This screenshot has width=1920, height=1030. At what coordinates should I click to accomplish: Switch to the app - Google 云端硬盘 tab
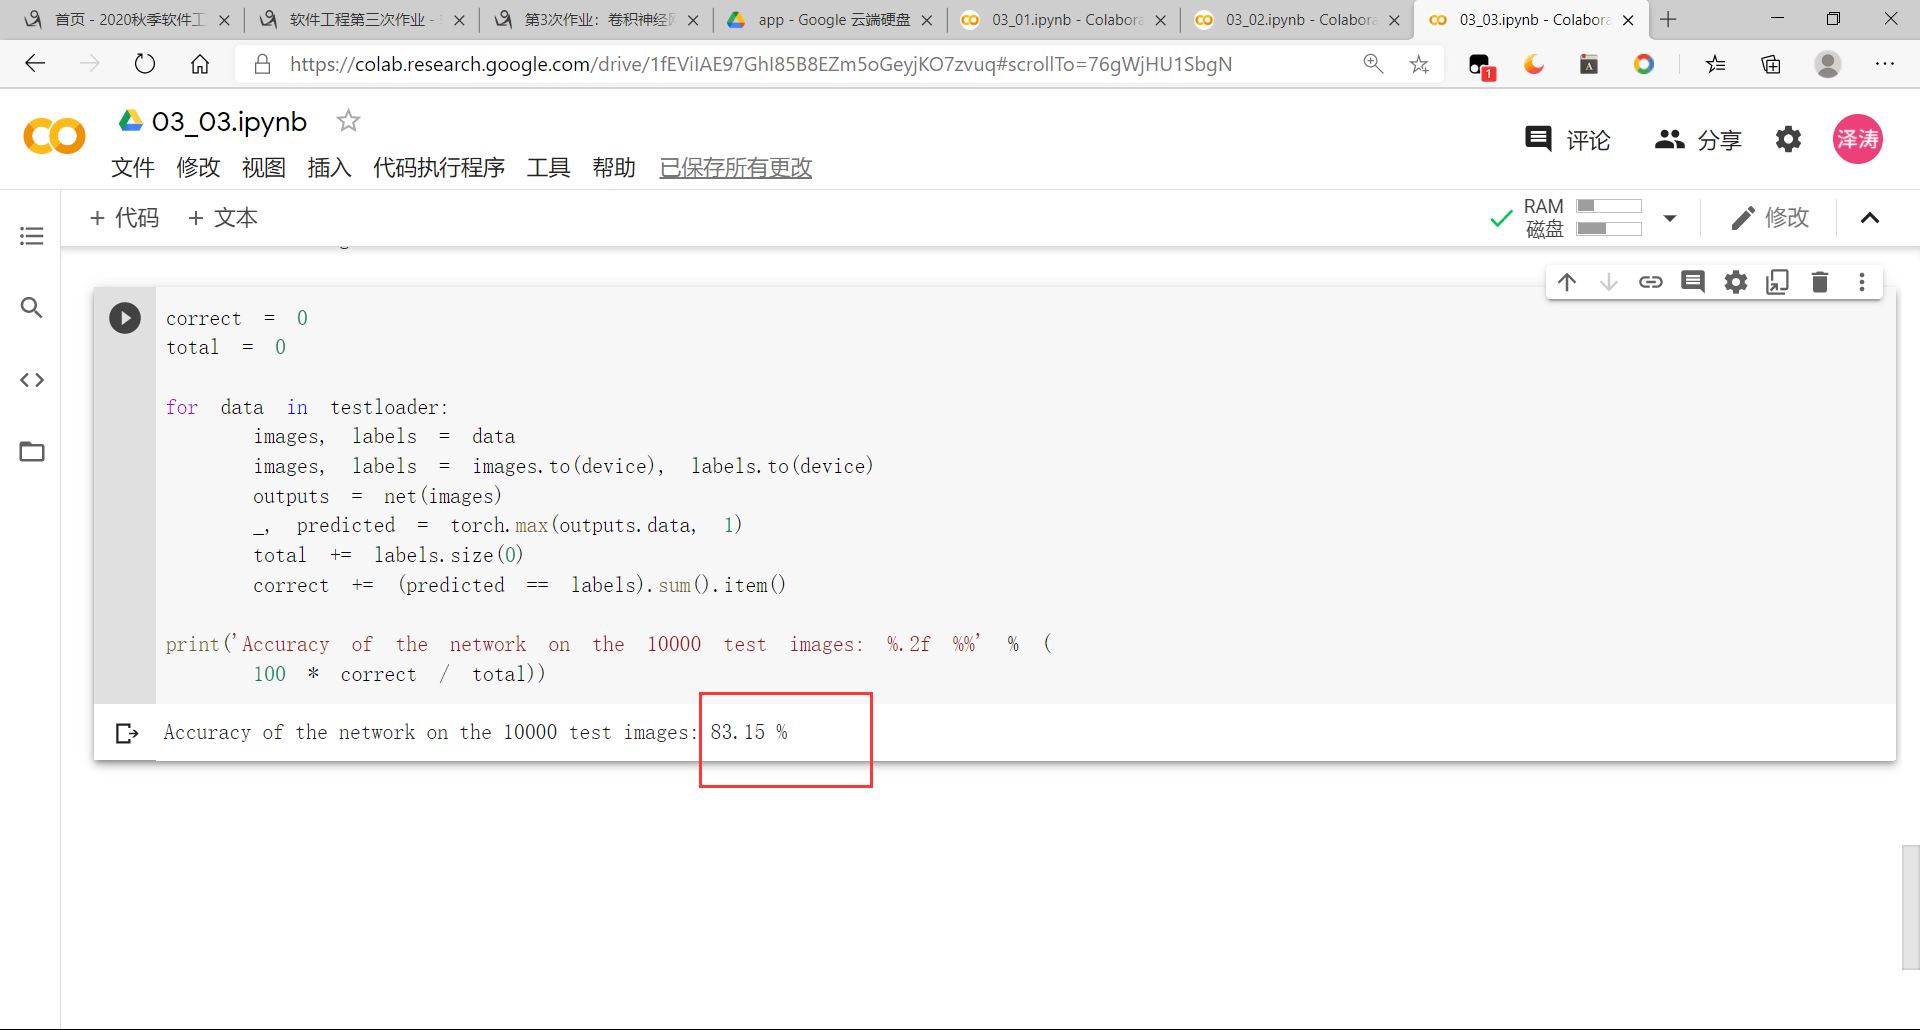point(829,20)
